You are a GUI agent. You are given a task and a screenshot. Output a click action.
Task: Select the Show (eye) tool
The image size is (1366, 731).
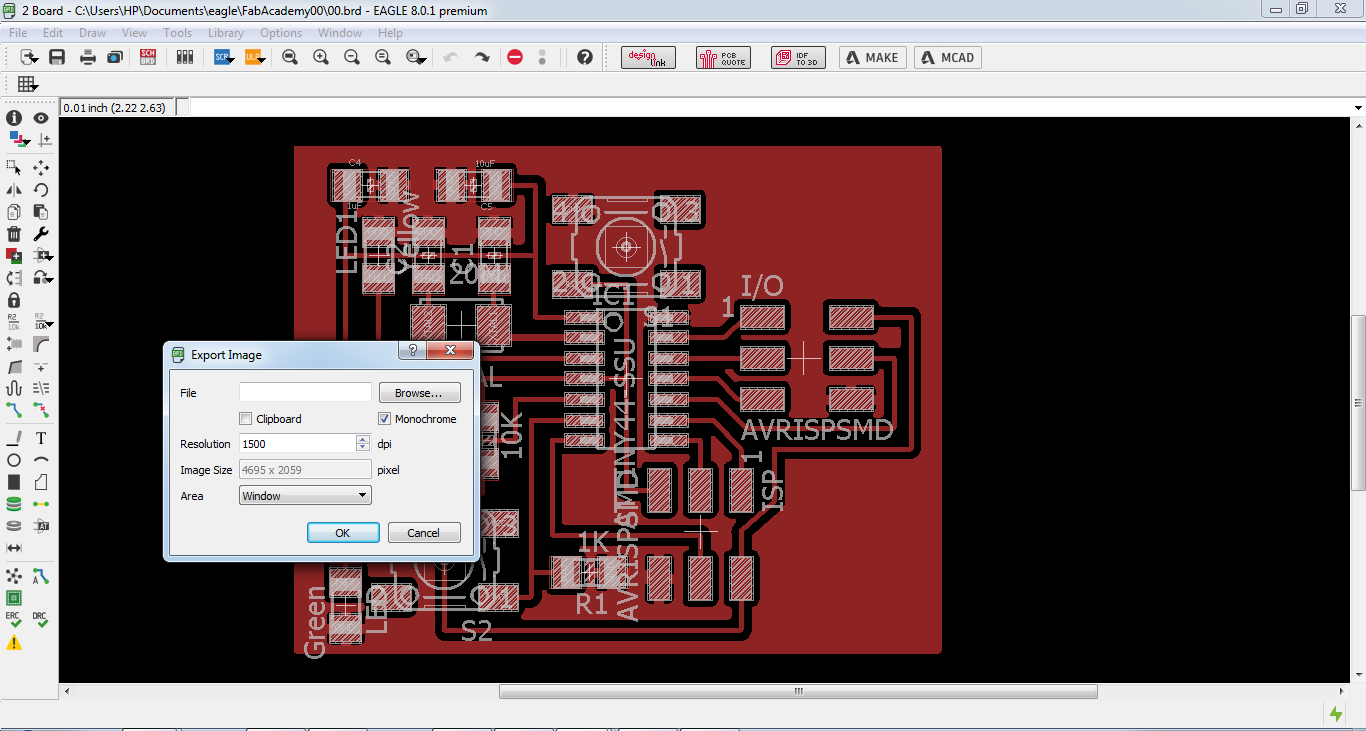(x=41, y=118)
